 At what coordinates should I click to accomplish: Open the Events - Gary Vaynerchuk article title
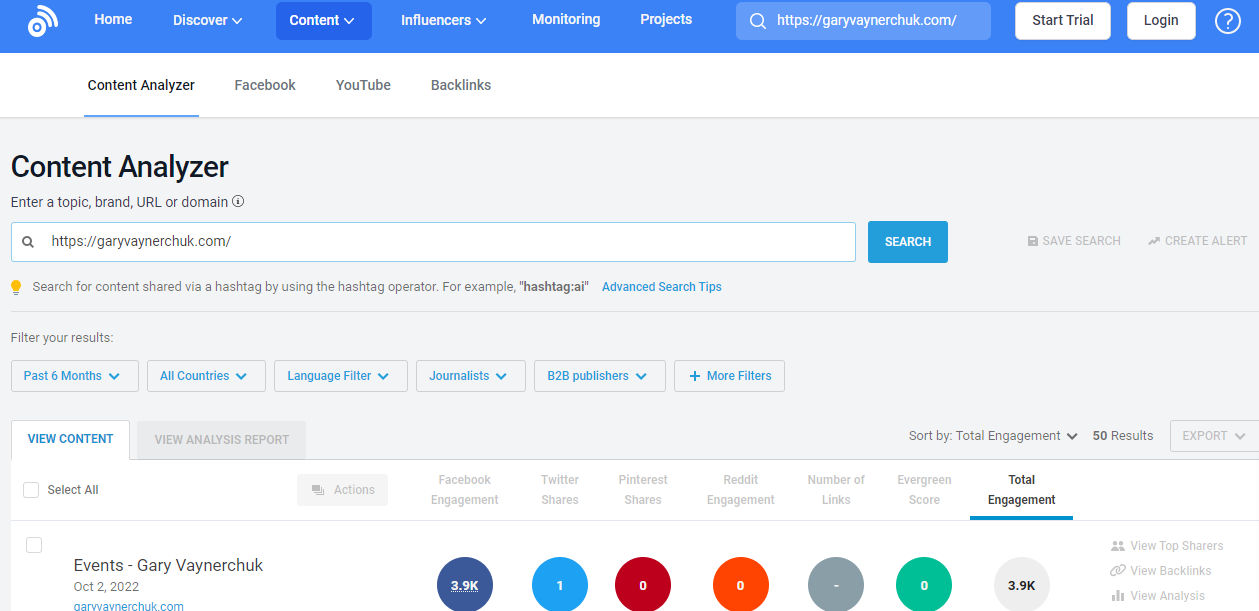pyautogui.click(x=168, y=565)
